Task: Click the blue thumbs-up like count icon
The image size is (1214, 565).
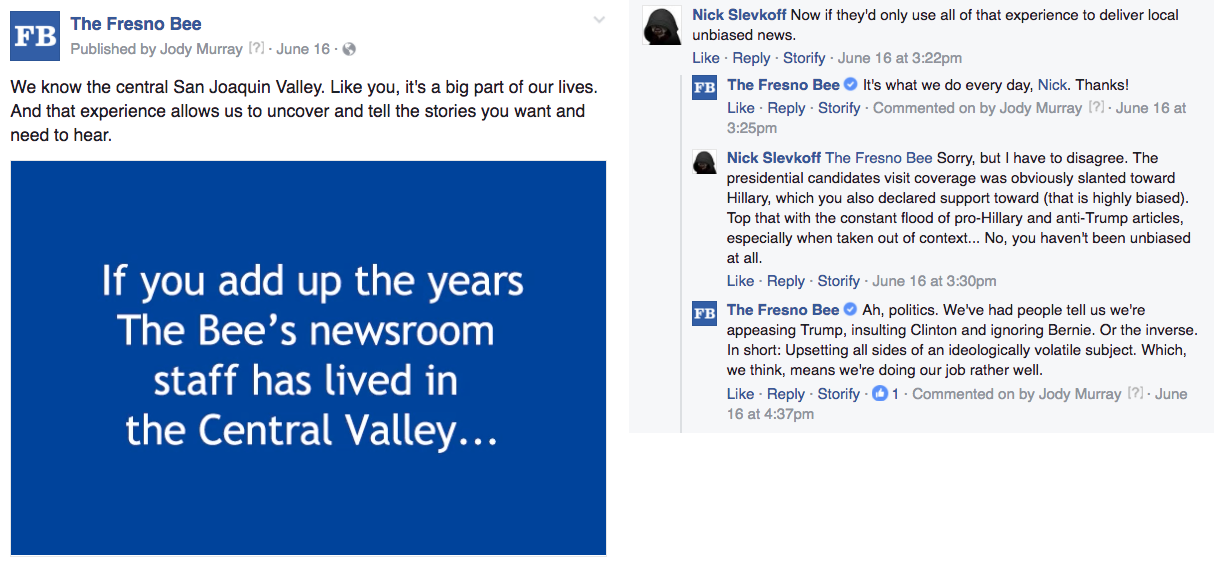Action: click(880, 394)
